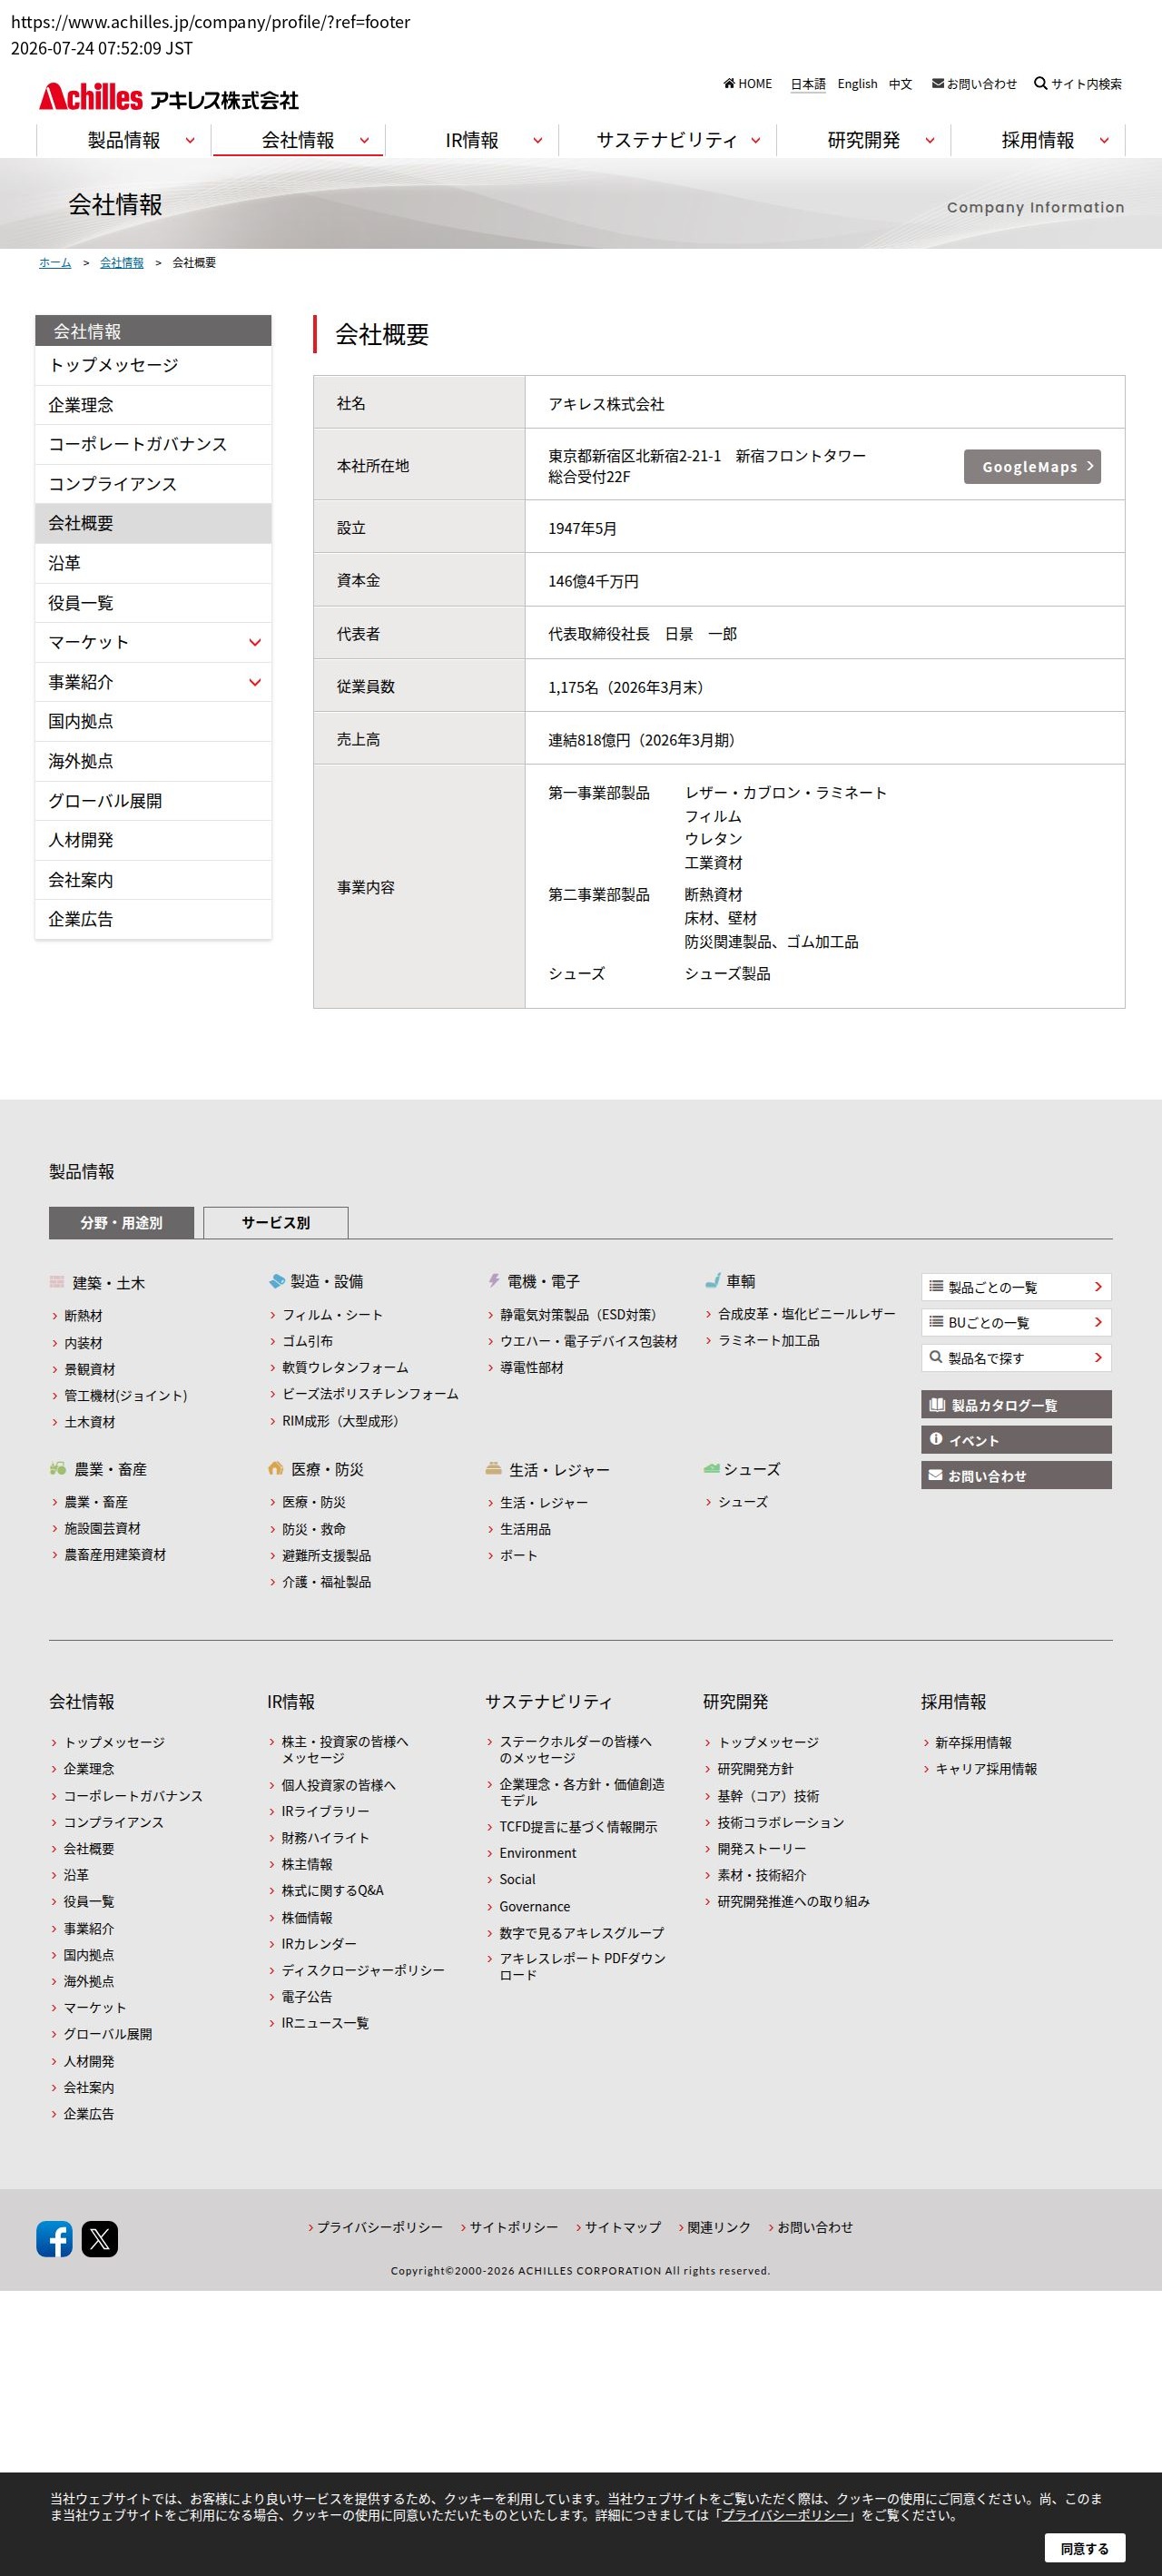Open 製品カタログ一覧 catalog button

click(x=1016, y=1405)
